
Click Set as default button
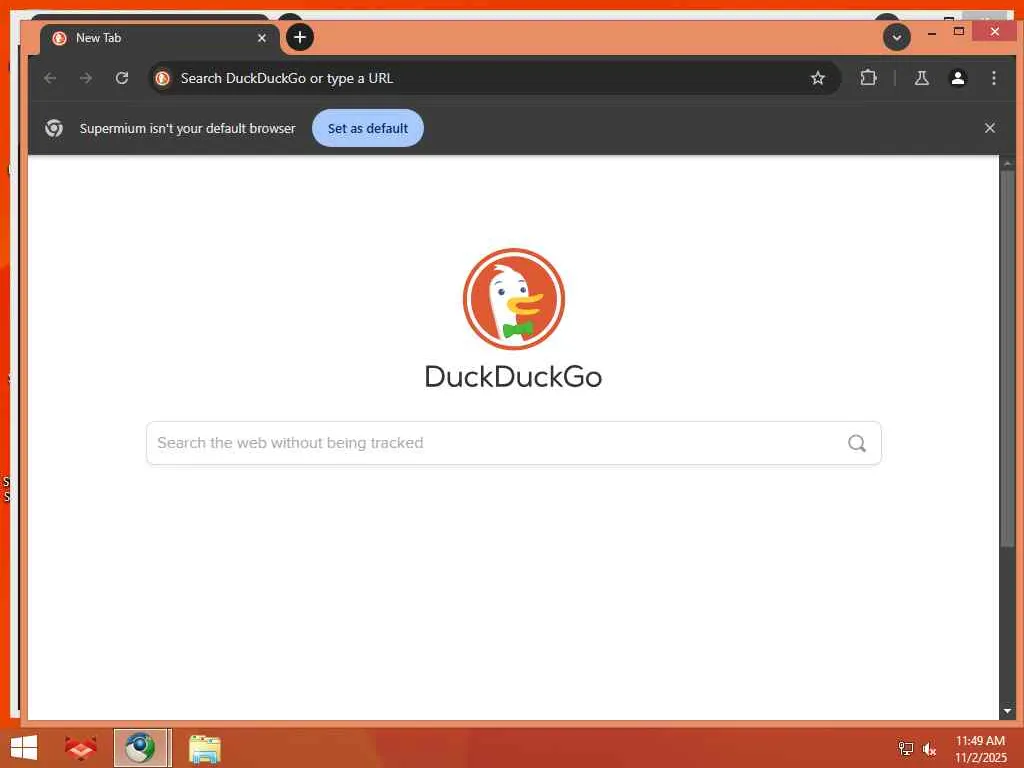click(x=368, y=128)
